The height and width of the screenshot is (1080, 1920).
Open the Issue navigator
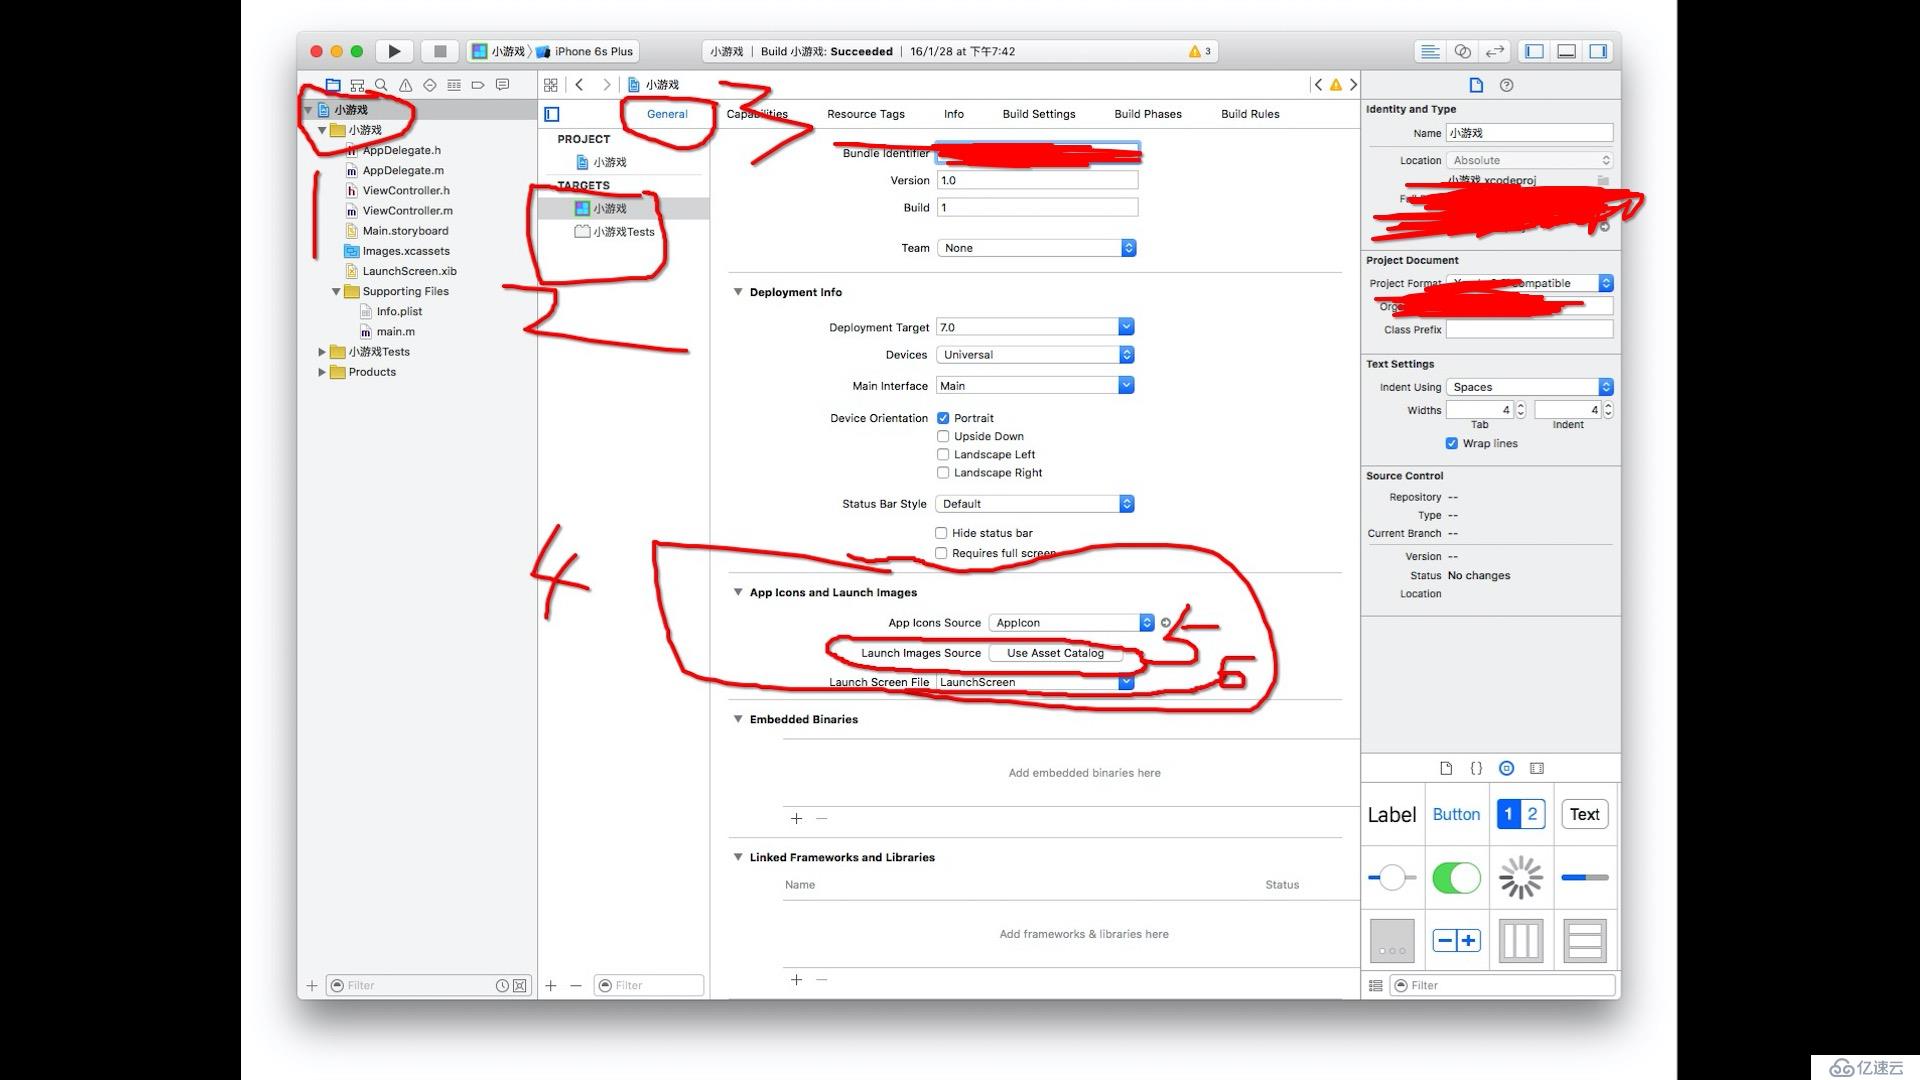(x=405, y=85)
